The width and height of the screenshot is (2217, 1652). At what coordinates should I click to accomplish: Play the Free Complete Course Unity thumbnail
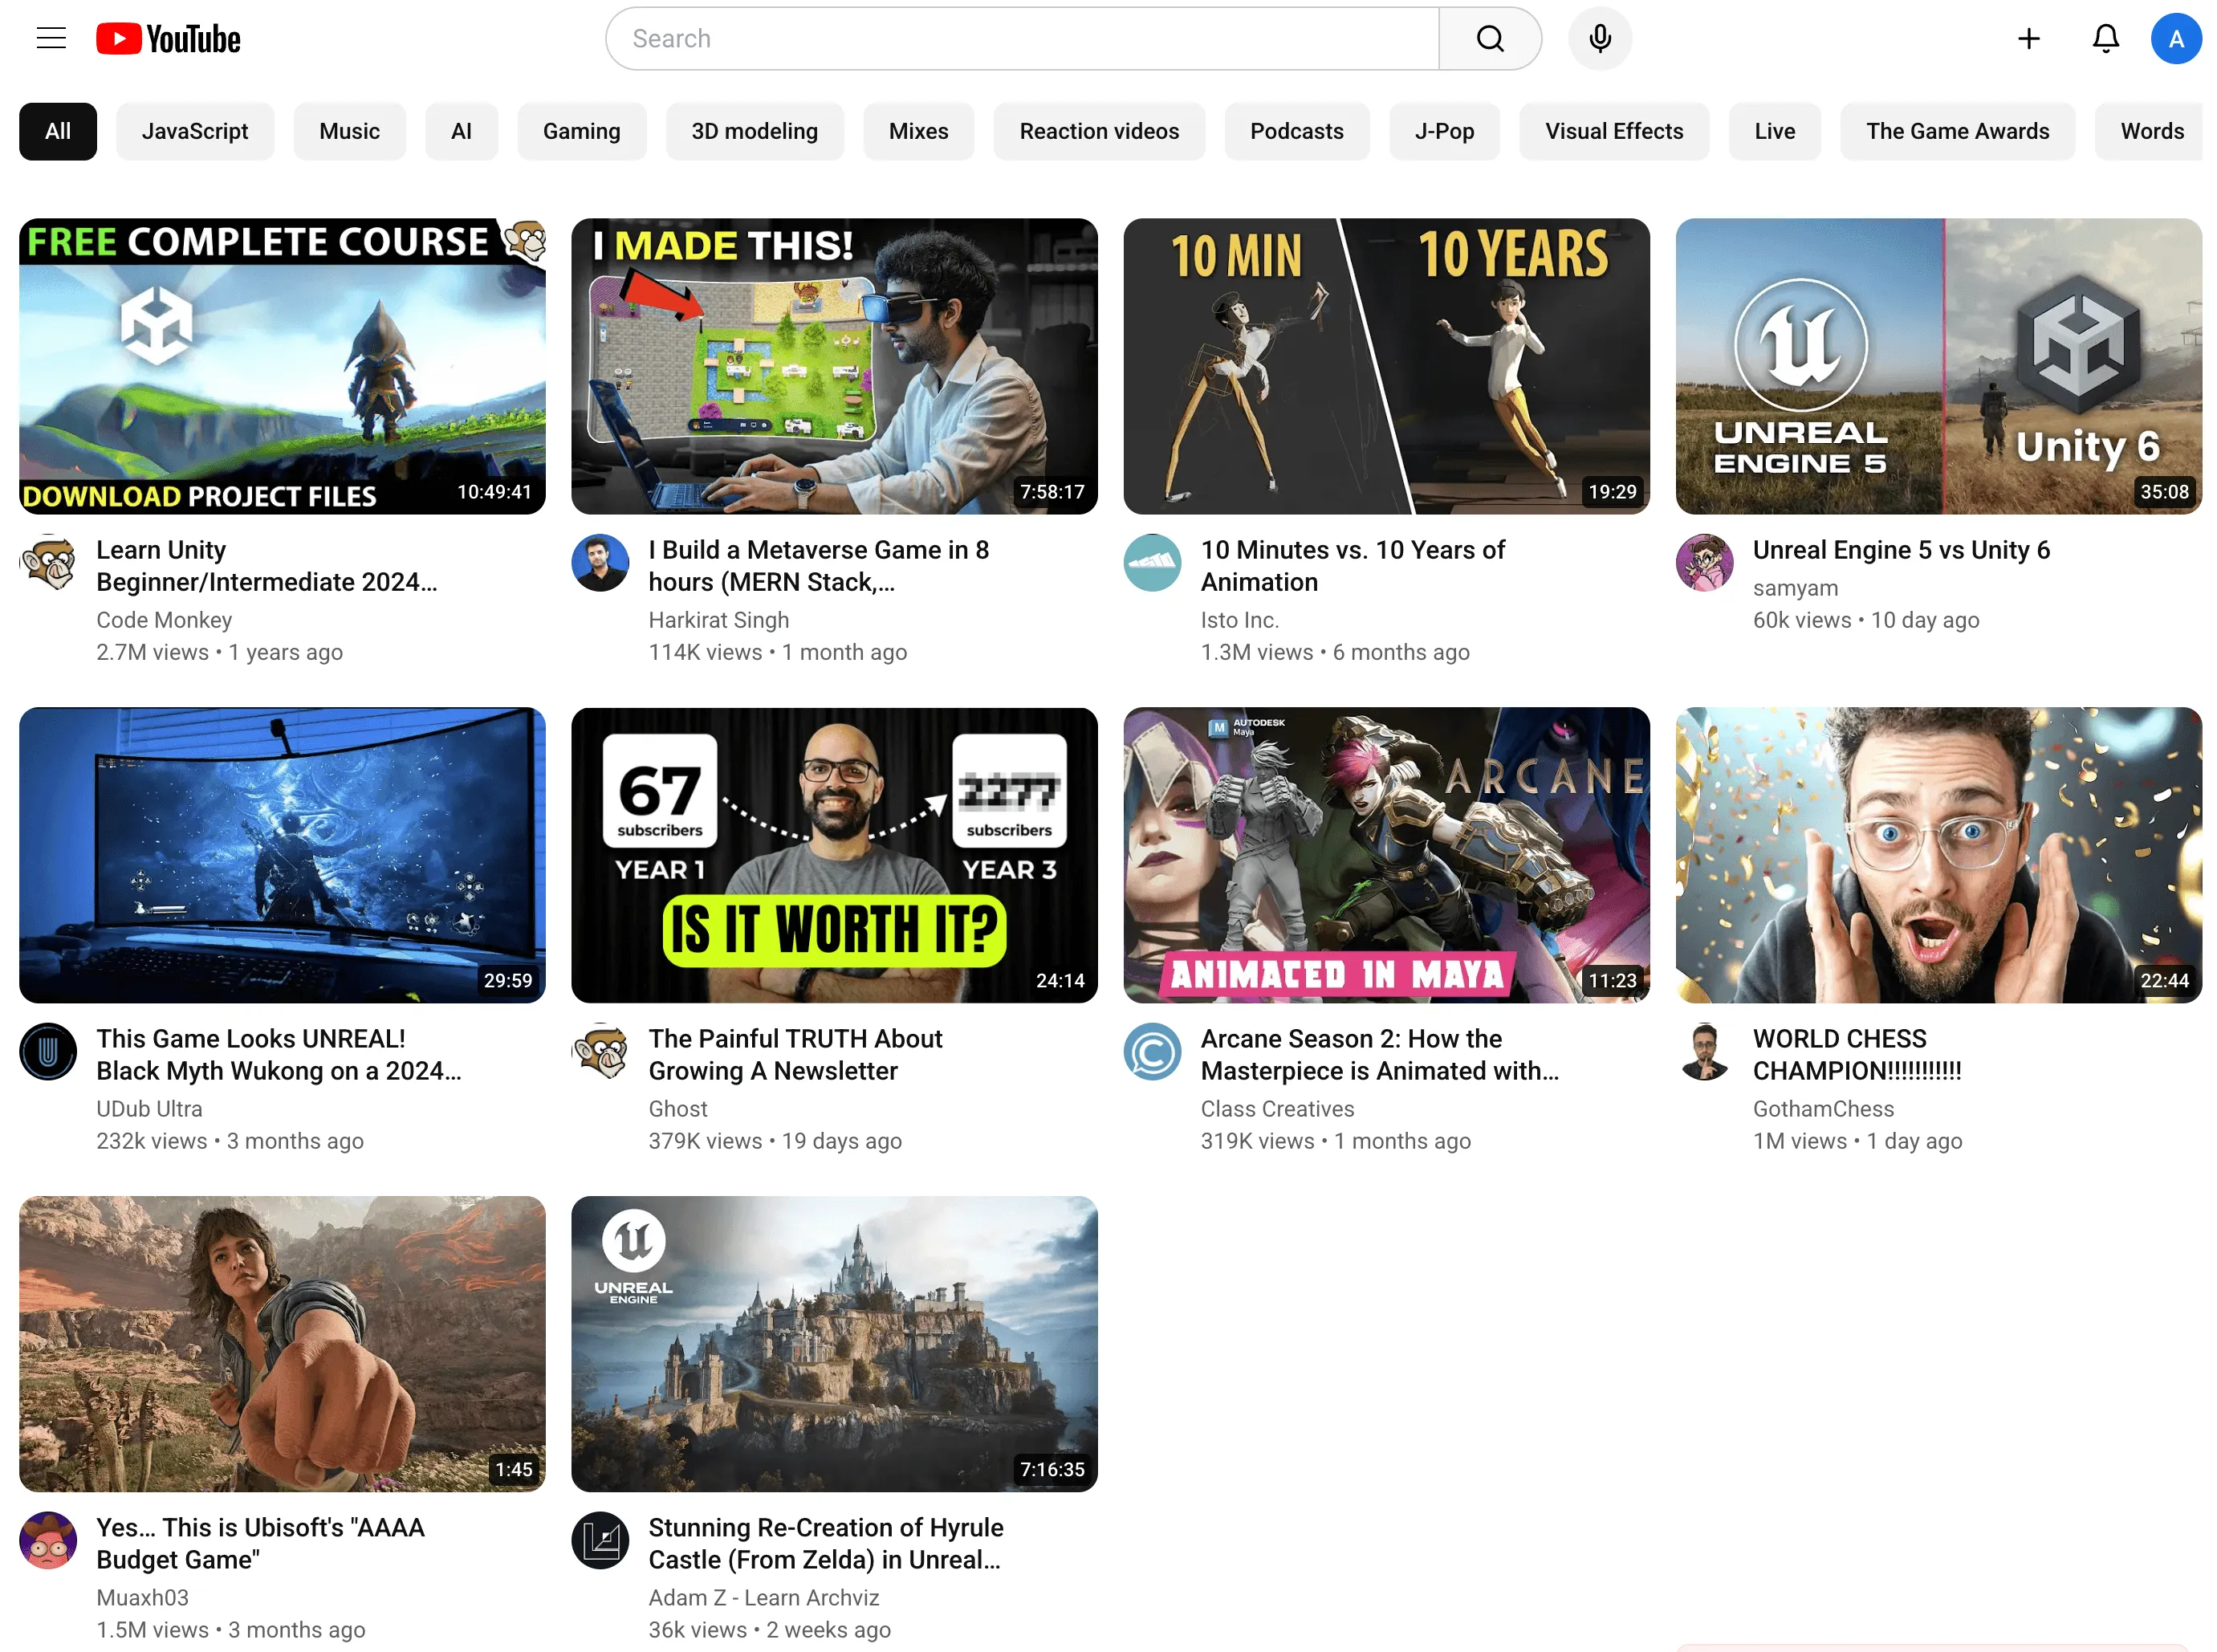point(282,366)
